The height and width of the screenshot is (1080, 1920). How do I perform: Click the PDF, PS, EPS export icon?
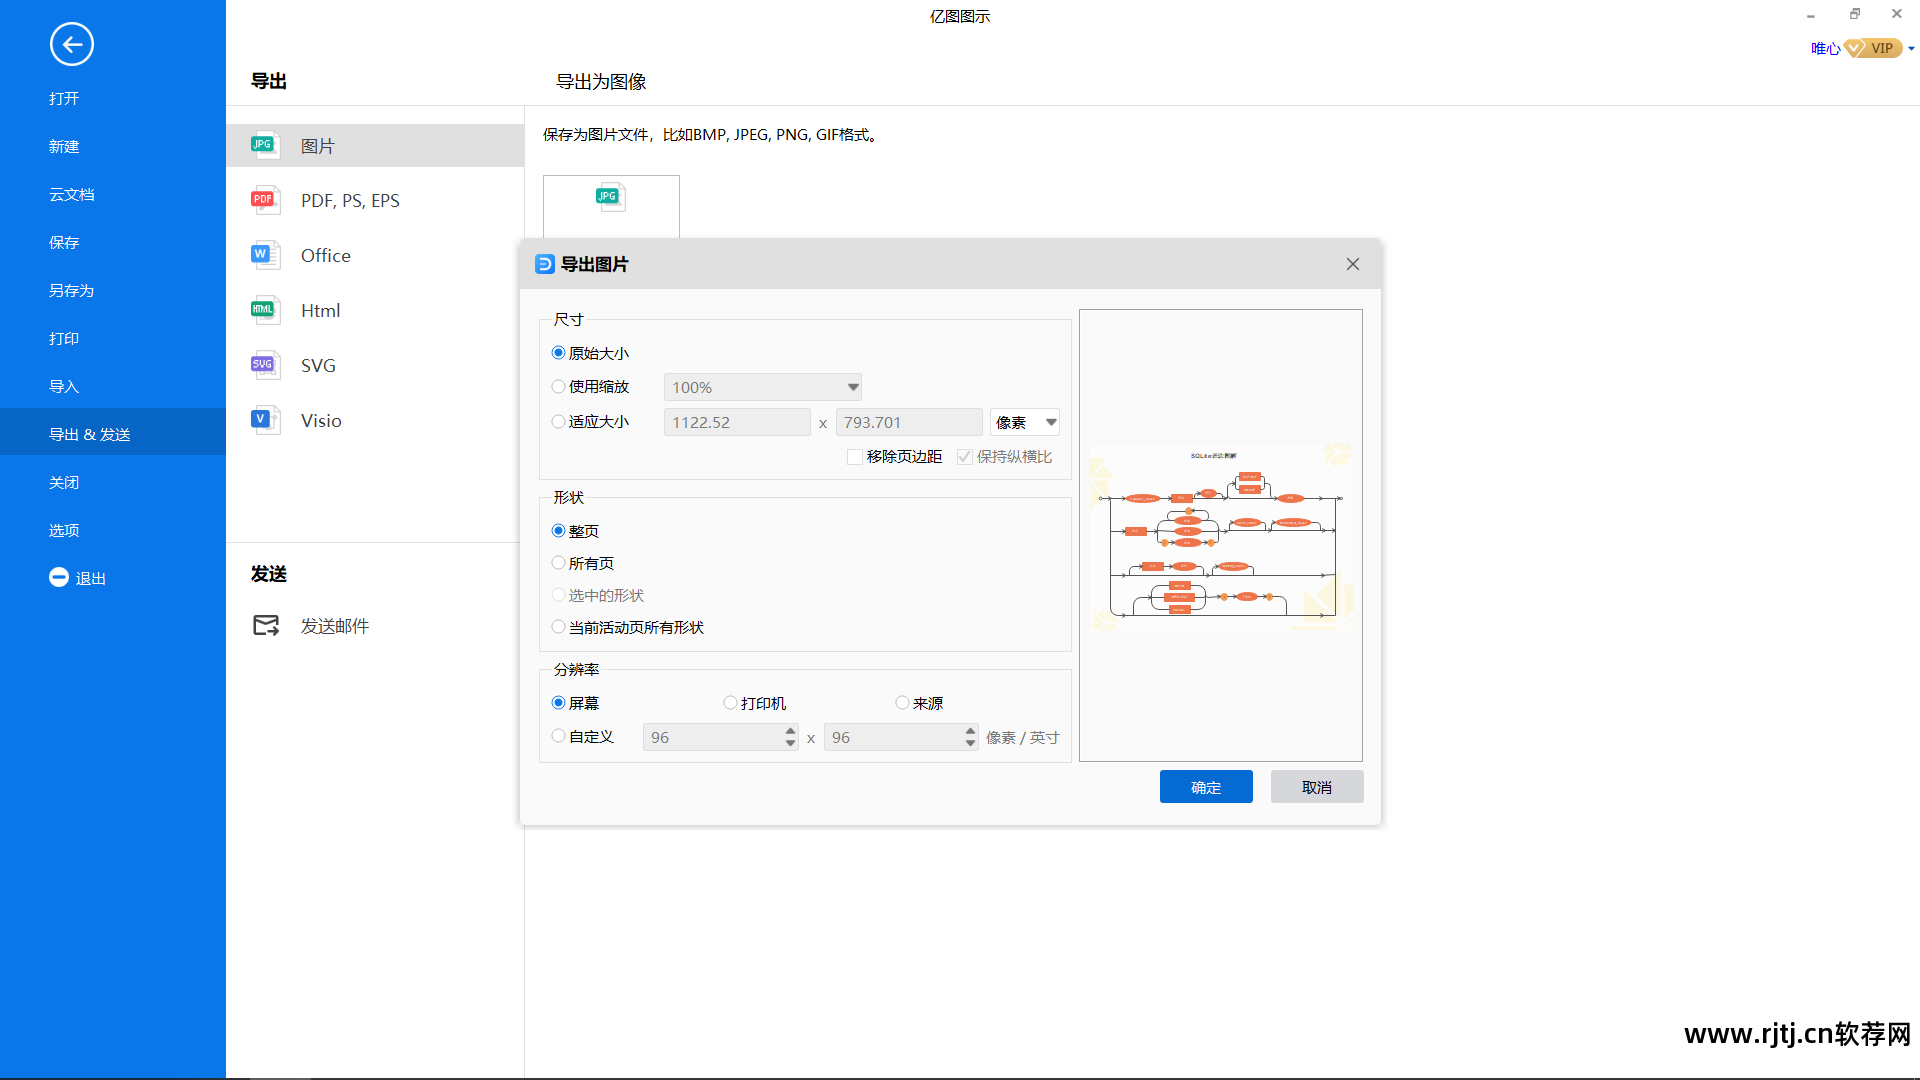tap(264, 199)
